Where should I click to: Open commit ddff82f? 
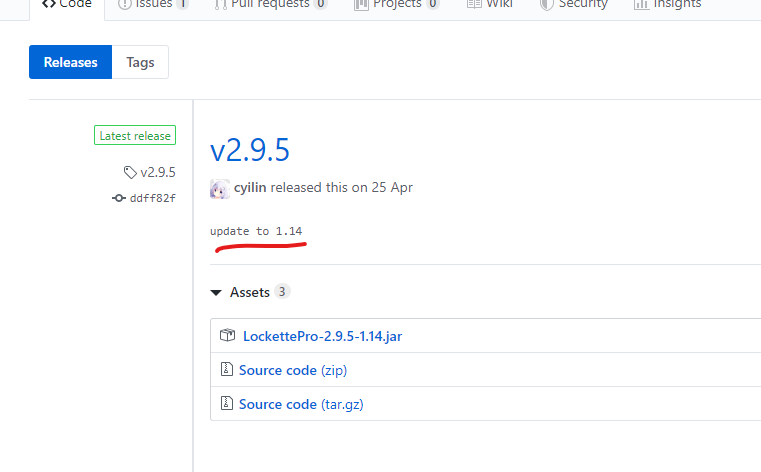tap(152, 198)
